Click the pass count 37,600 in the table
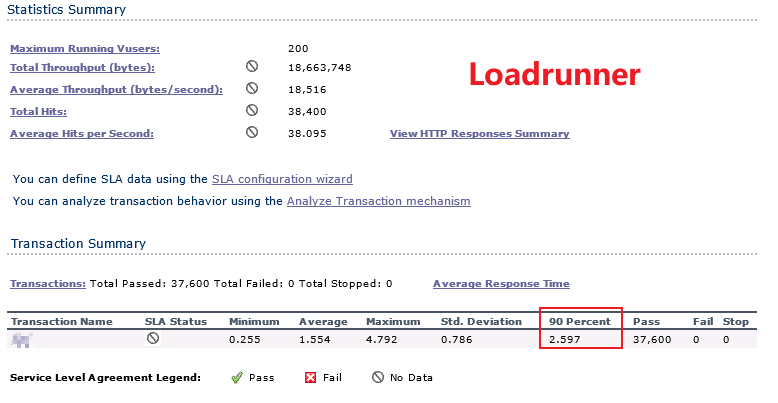The width and height of the screenshot is (778, 403). (652, 340)
